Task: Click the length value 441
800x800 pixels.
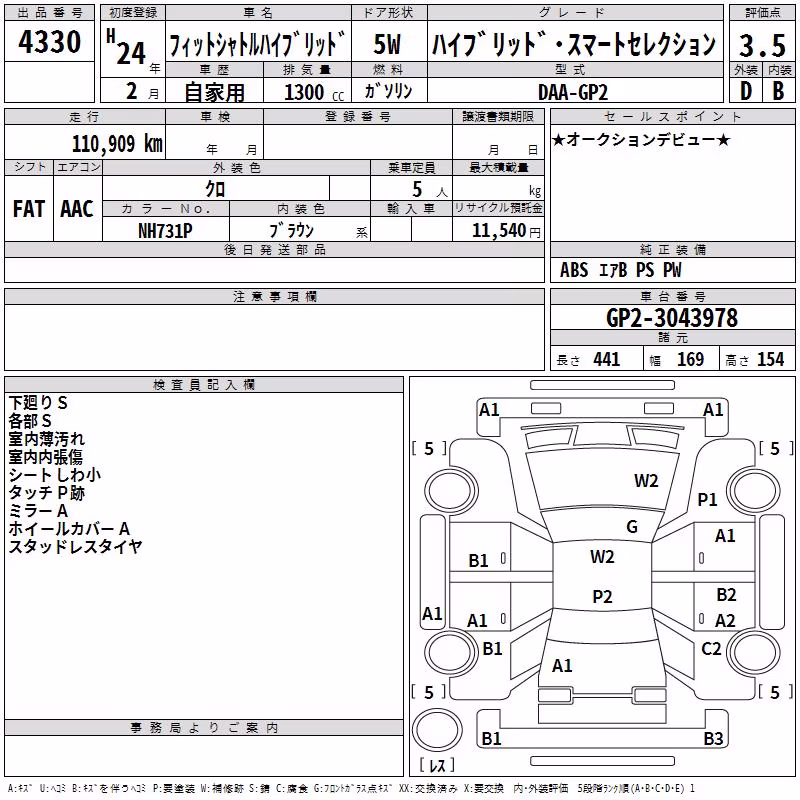Action: [x=606, y=359]
